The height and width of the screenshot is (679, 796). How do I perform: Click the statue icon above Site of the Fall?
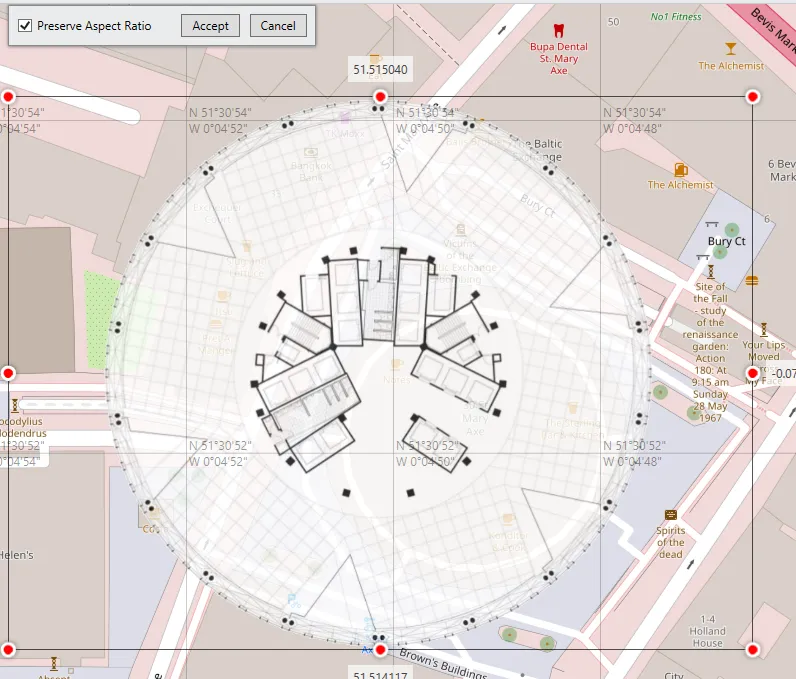click(710, 271)
